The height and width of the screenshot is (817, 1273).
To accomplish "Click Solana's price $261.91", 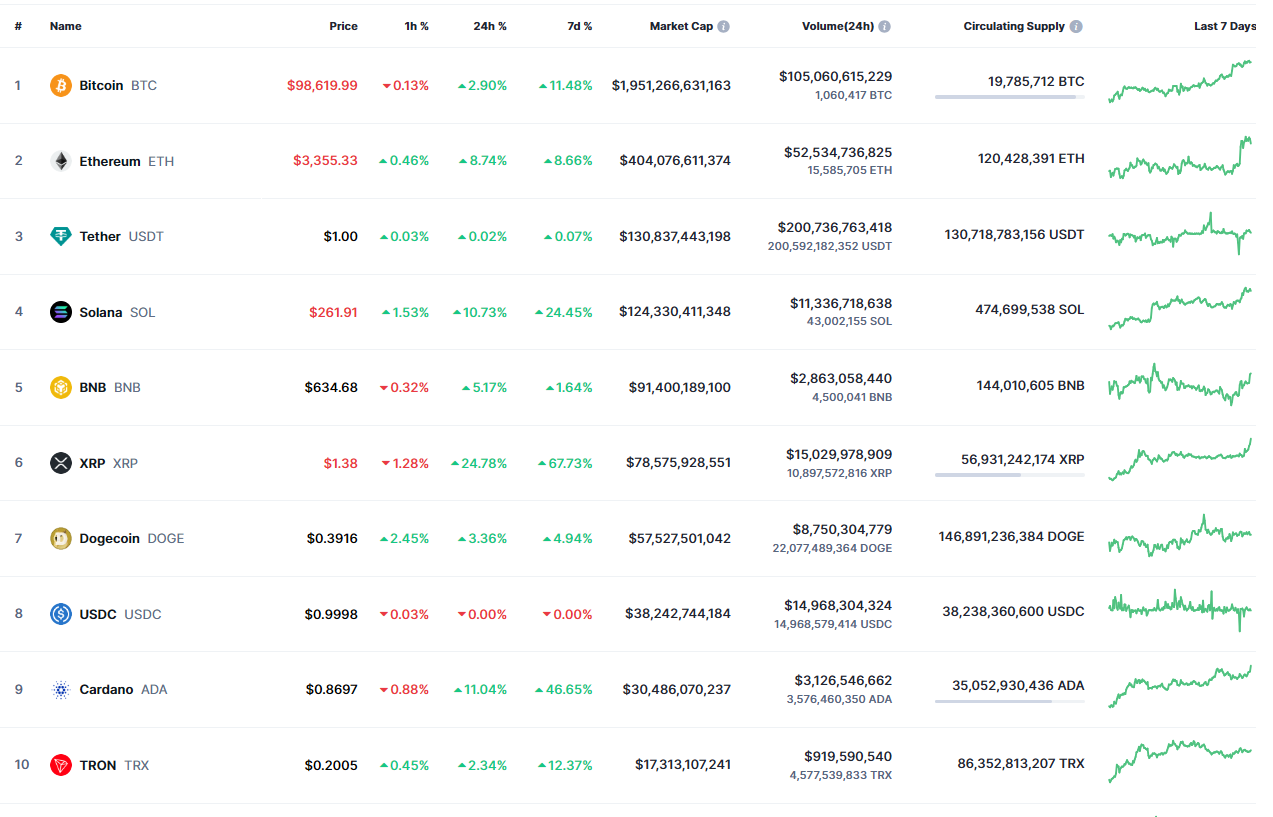I will point(333,312).
